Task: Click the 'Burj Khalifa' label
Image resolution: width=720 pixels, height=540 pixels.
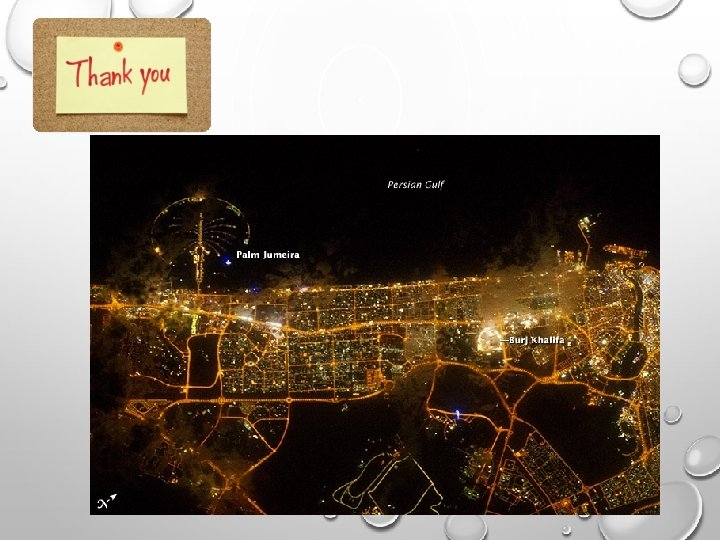Action: 536,340
